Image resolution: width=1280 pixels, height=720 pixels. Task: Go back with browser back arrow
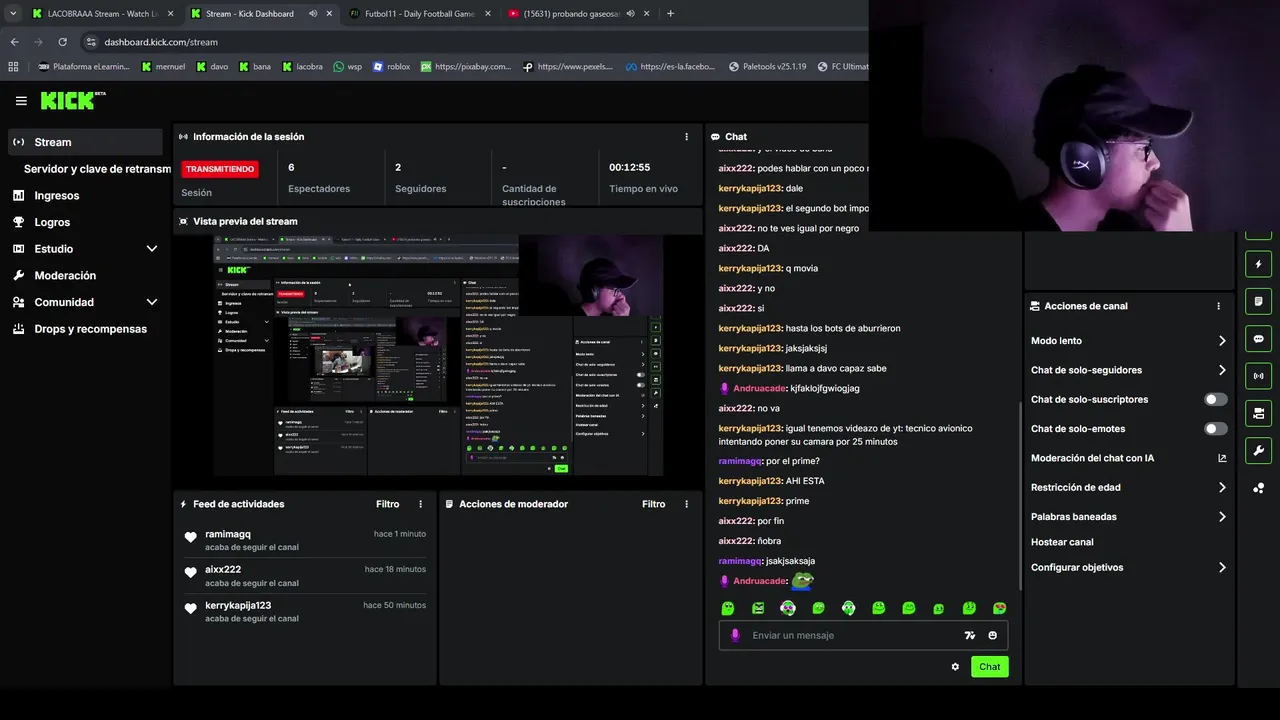[x=14, y=42]
